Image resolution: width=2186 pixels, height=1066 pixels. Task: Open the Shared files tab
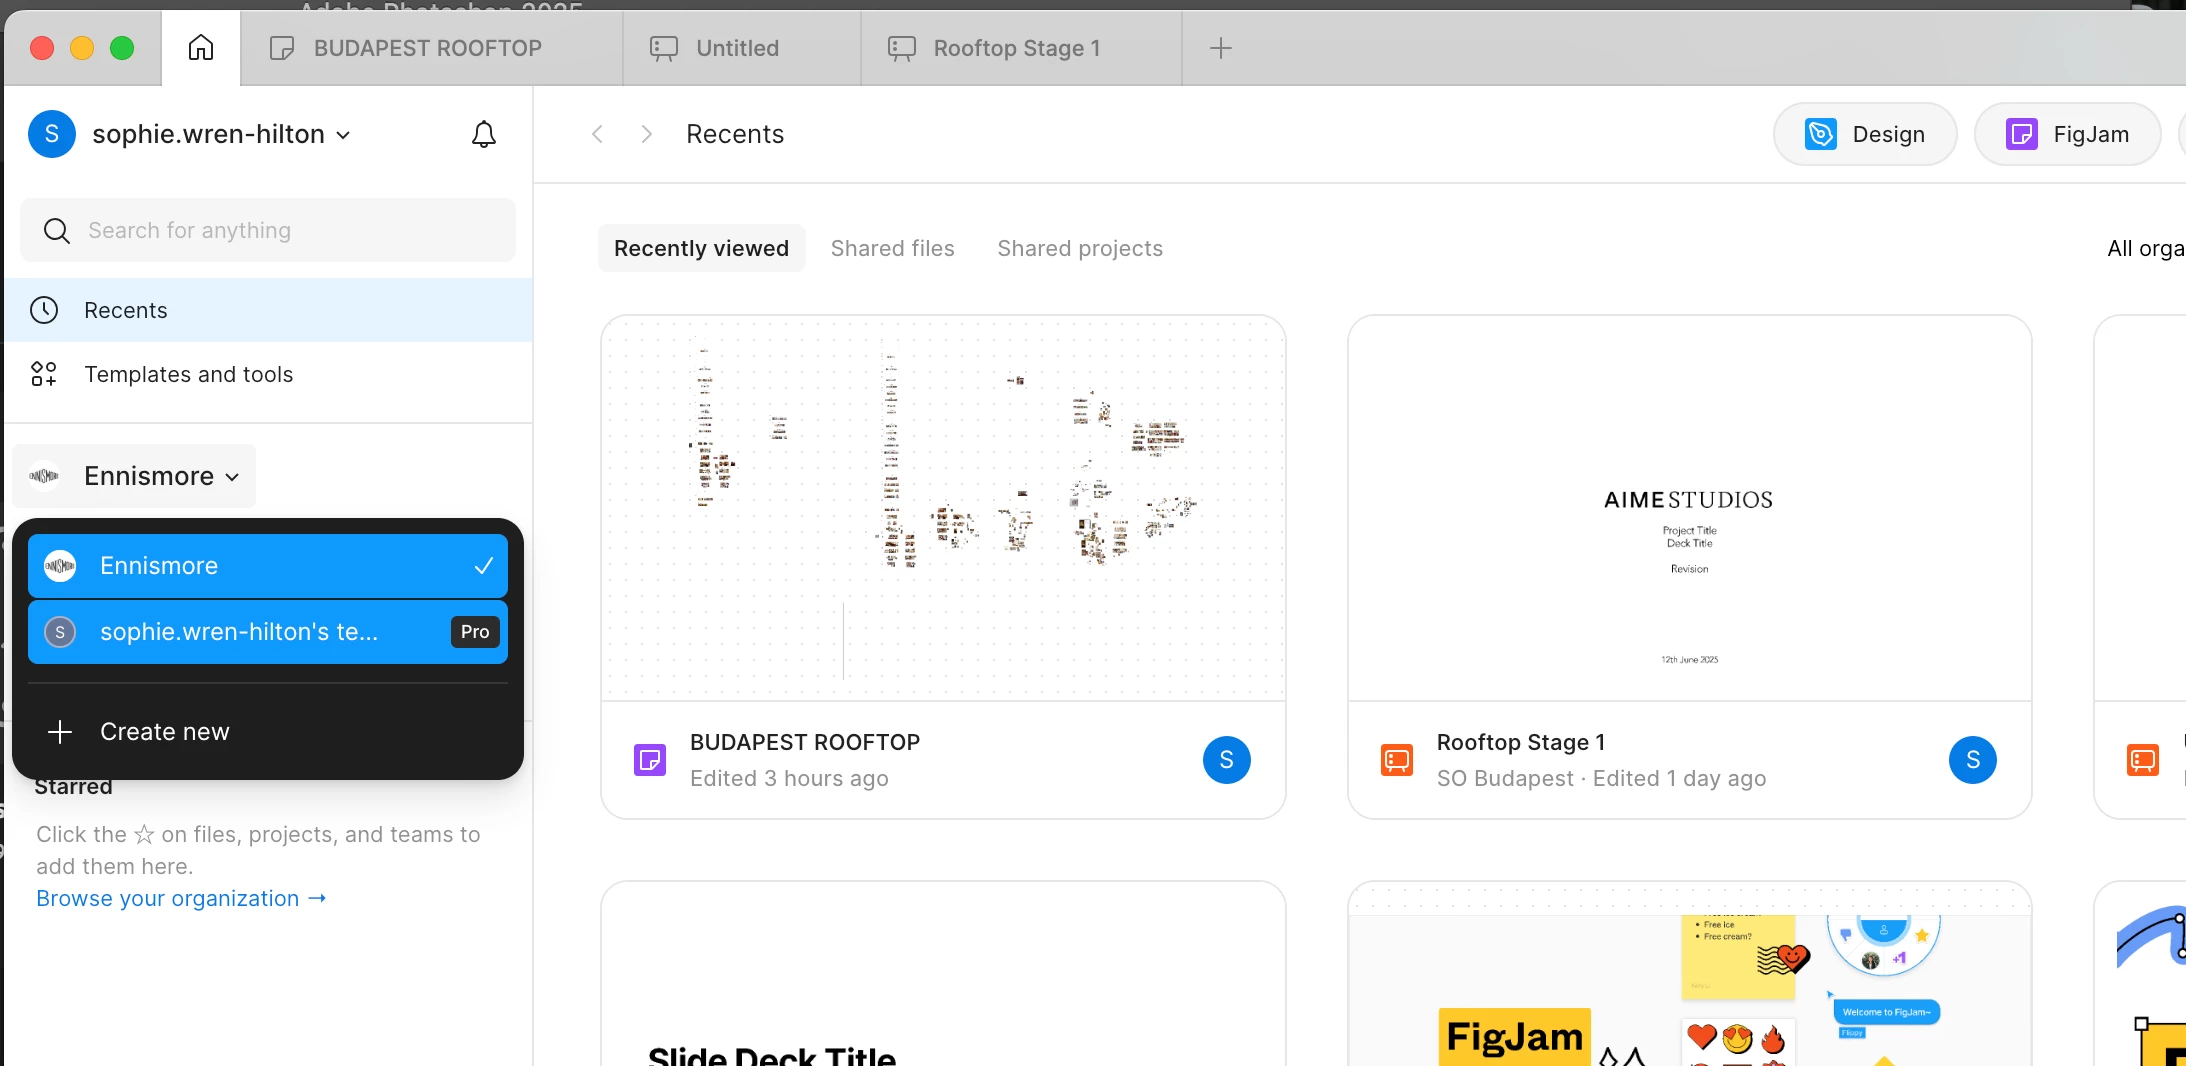pyautogui.click(x=893, y=248)
